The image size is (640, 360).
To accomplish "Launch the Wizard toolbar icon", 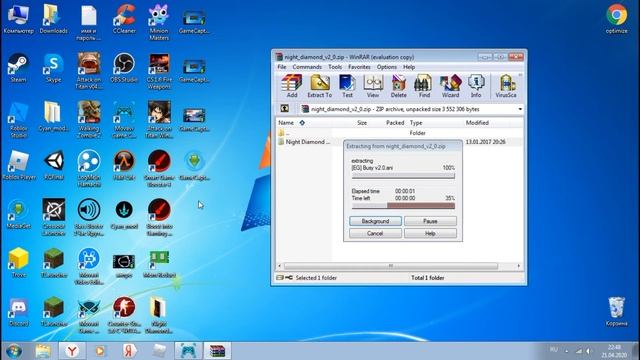I will point(450,86).
